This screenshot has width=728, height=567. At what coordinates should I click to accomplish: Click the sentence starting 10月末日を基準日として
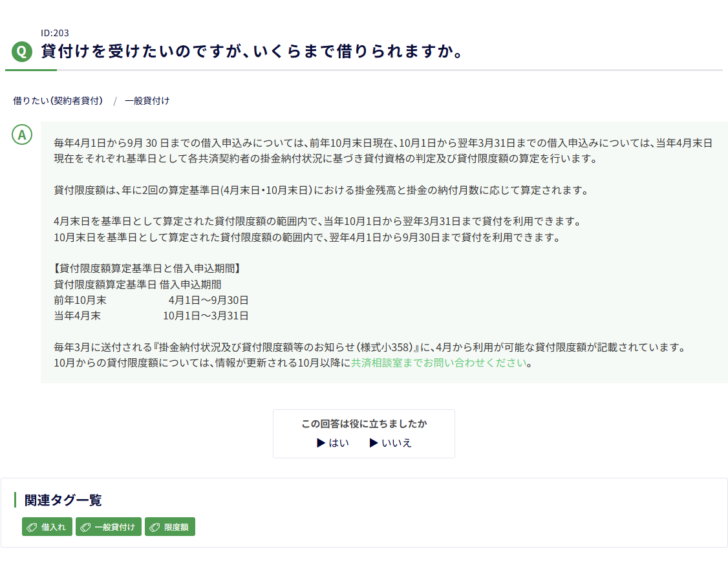[307, 237]
